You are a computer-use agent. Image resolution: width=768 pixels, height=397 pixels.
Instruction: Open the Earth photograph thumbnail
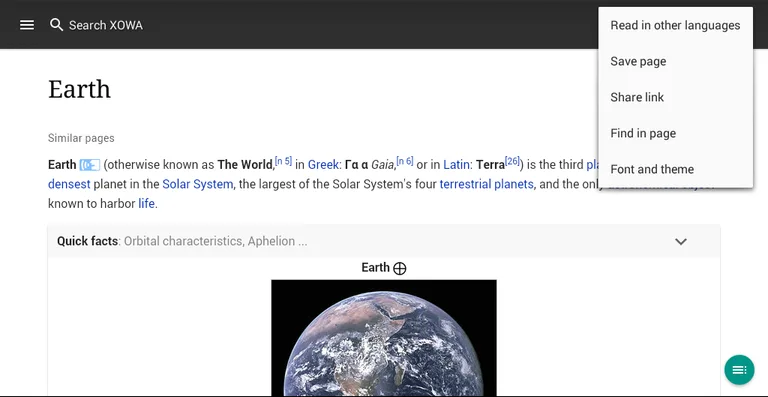[384, 337]
